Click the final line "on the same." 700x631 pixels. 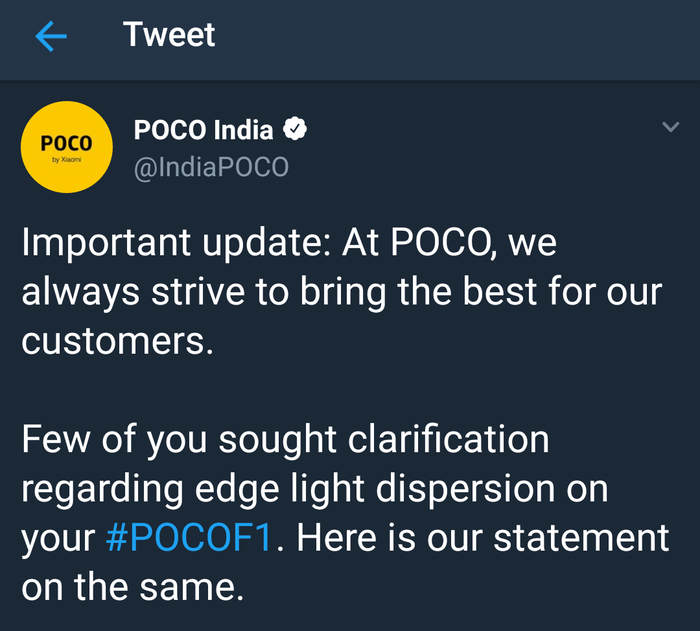coord(133,587)
